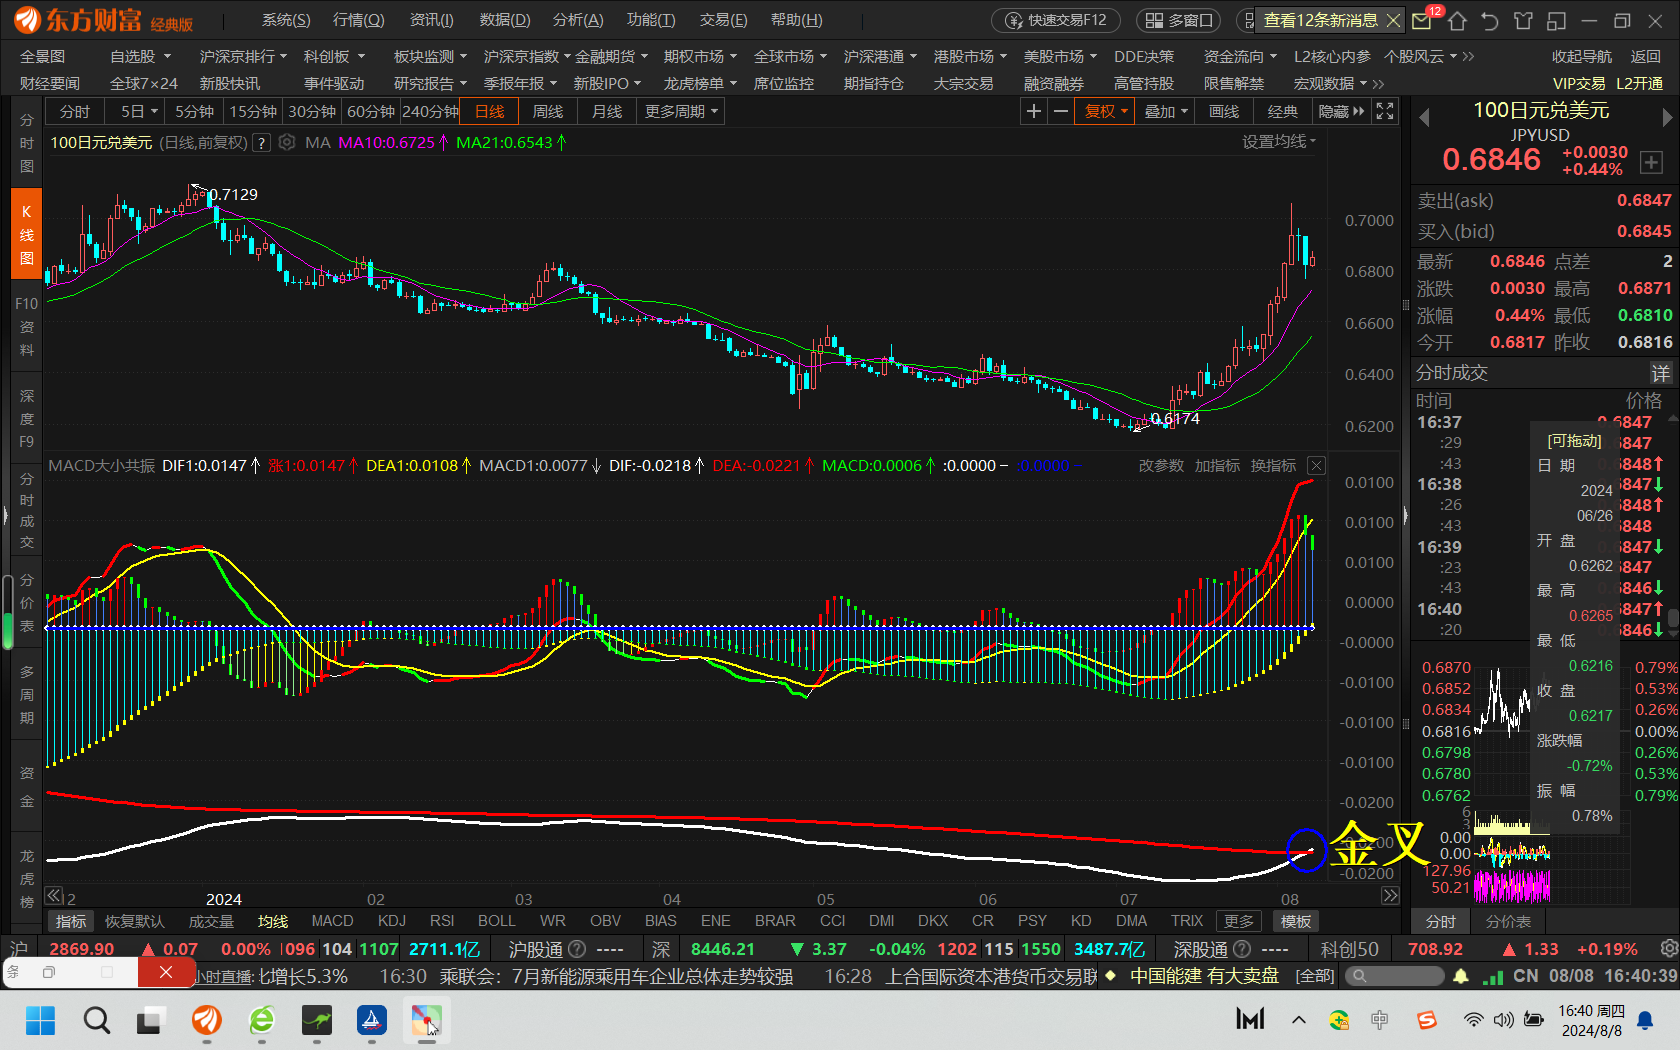Image resolution: width=1680 pixels, height=1050 pixels.
Task: Advance chart timeline with right double arrow
Action: pos(1390,896)
